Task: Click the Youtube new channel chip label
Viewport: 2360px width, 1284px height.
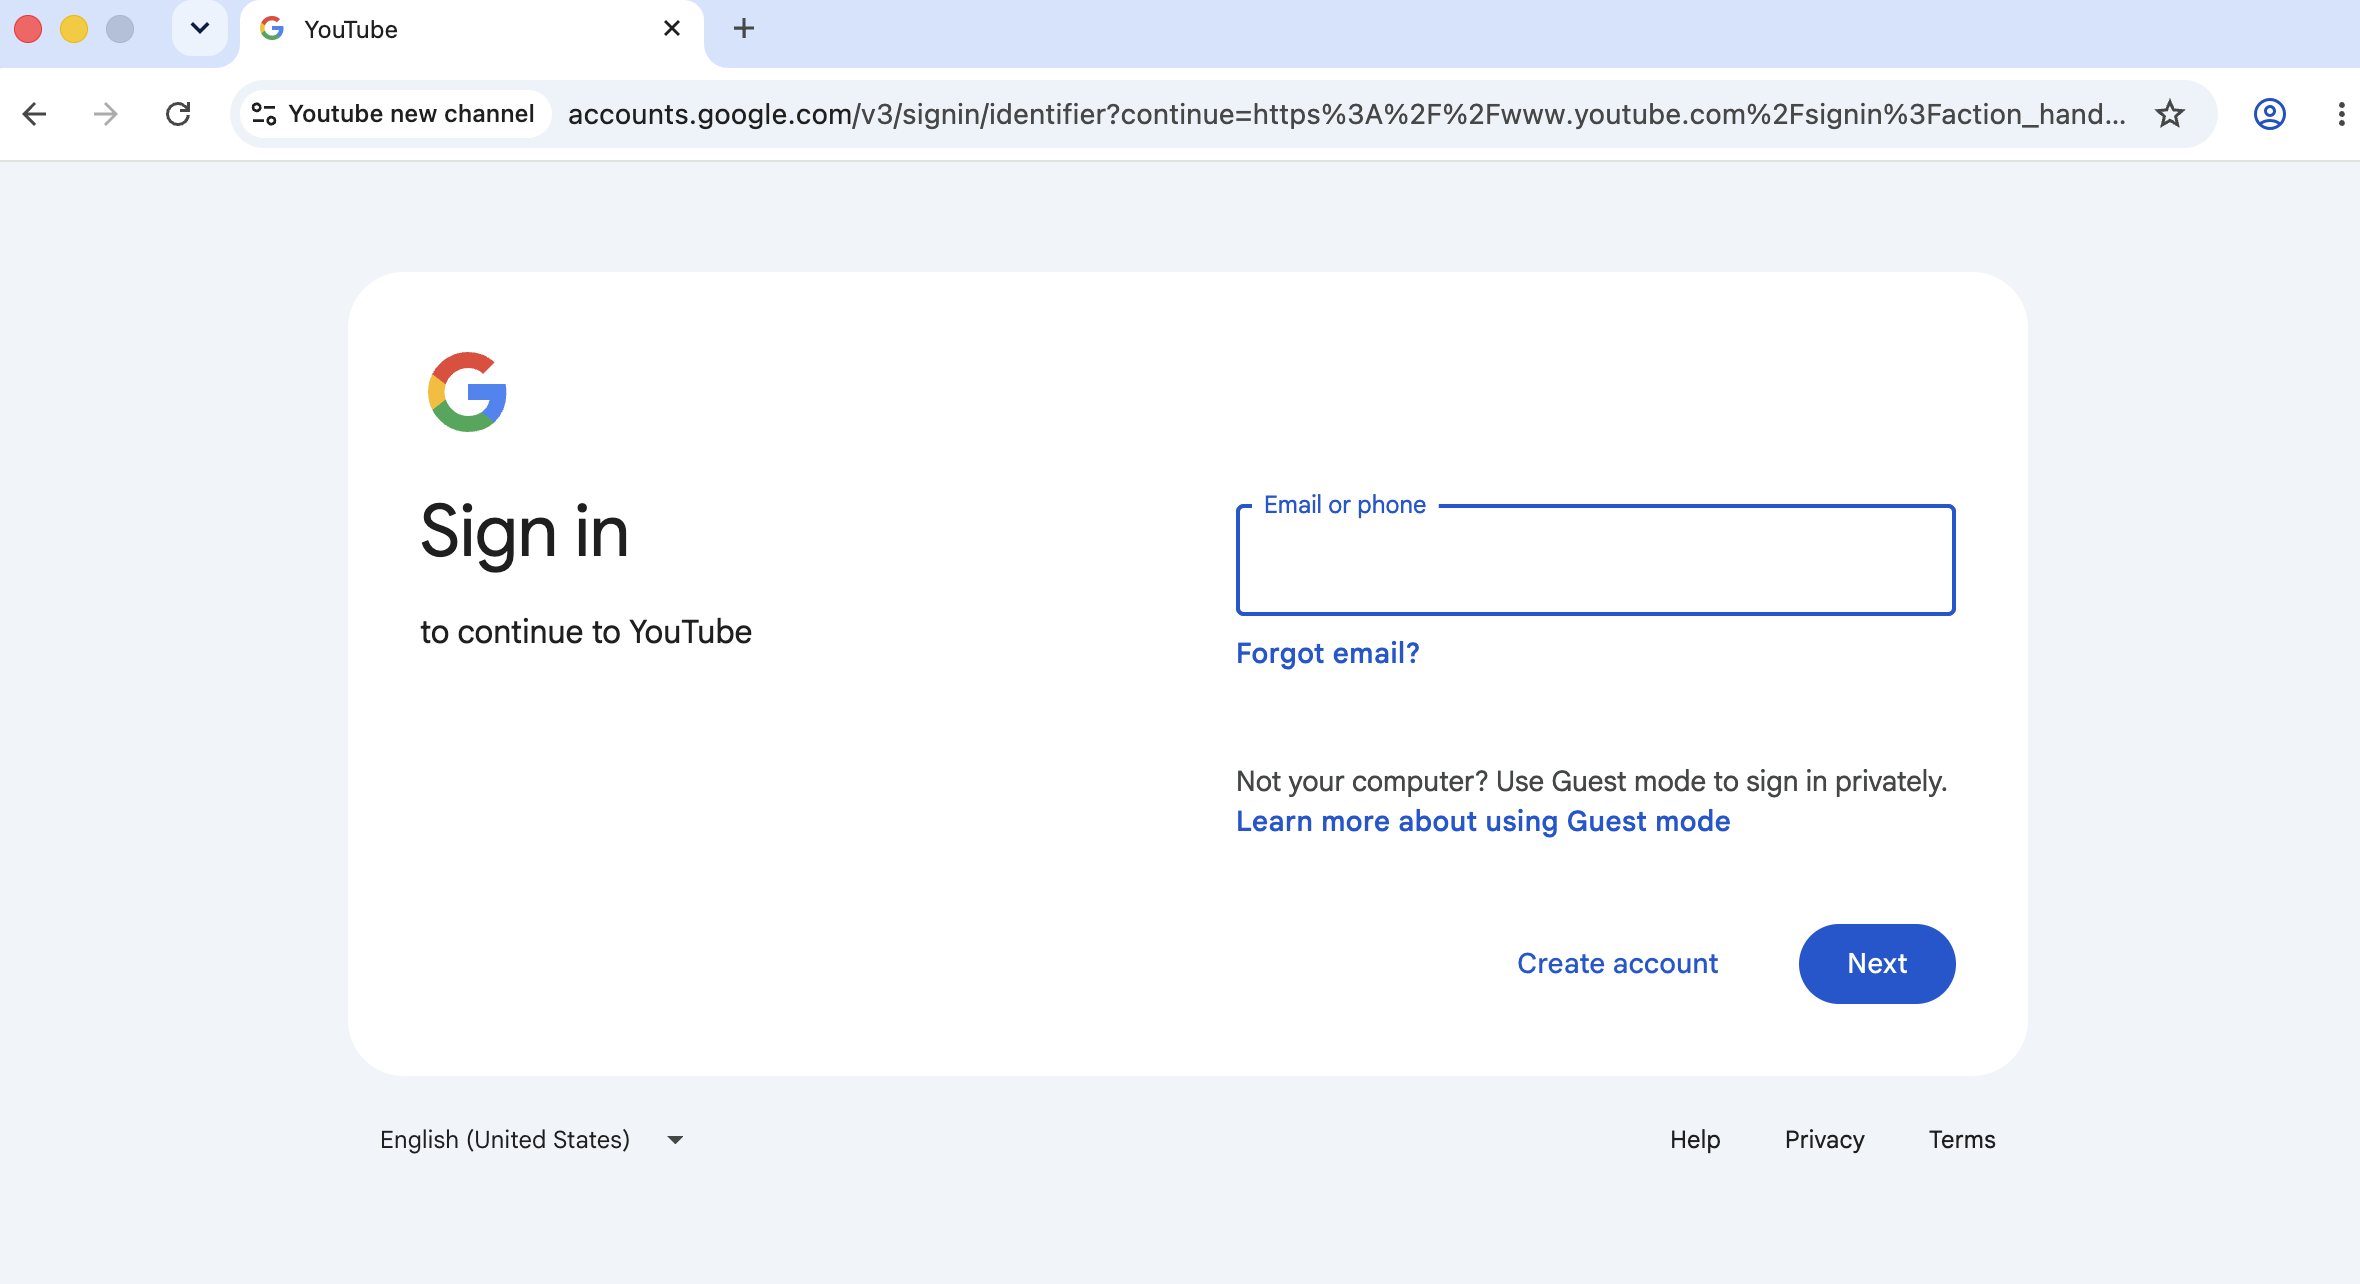Action: (411, 114)
